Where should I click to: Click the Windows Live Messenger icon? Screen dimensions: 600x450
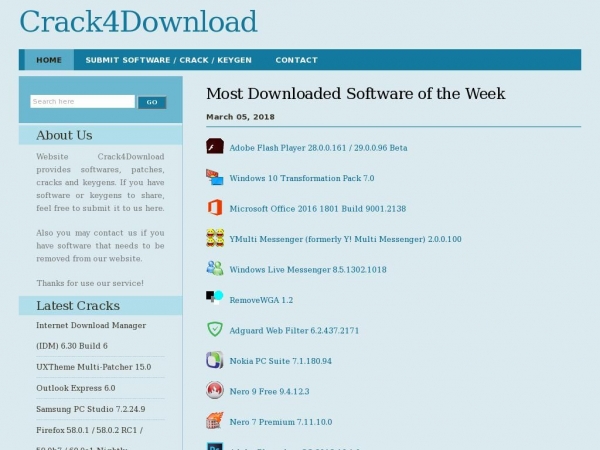tap(215, 268)
